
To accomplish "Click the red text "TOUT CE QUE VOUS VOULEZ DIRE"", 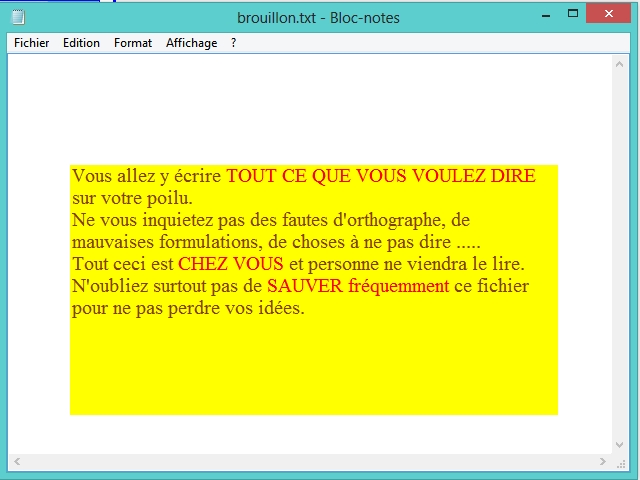I will 381,176.
